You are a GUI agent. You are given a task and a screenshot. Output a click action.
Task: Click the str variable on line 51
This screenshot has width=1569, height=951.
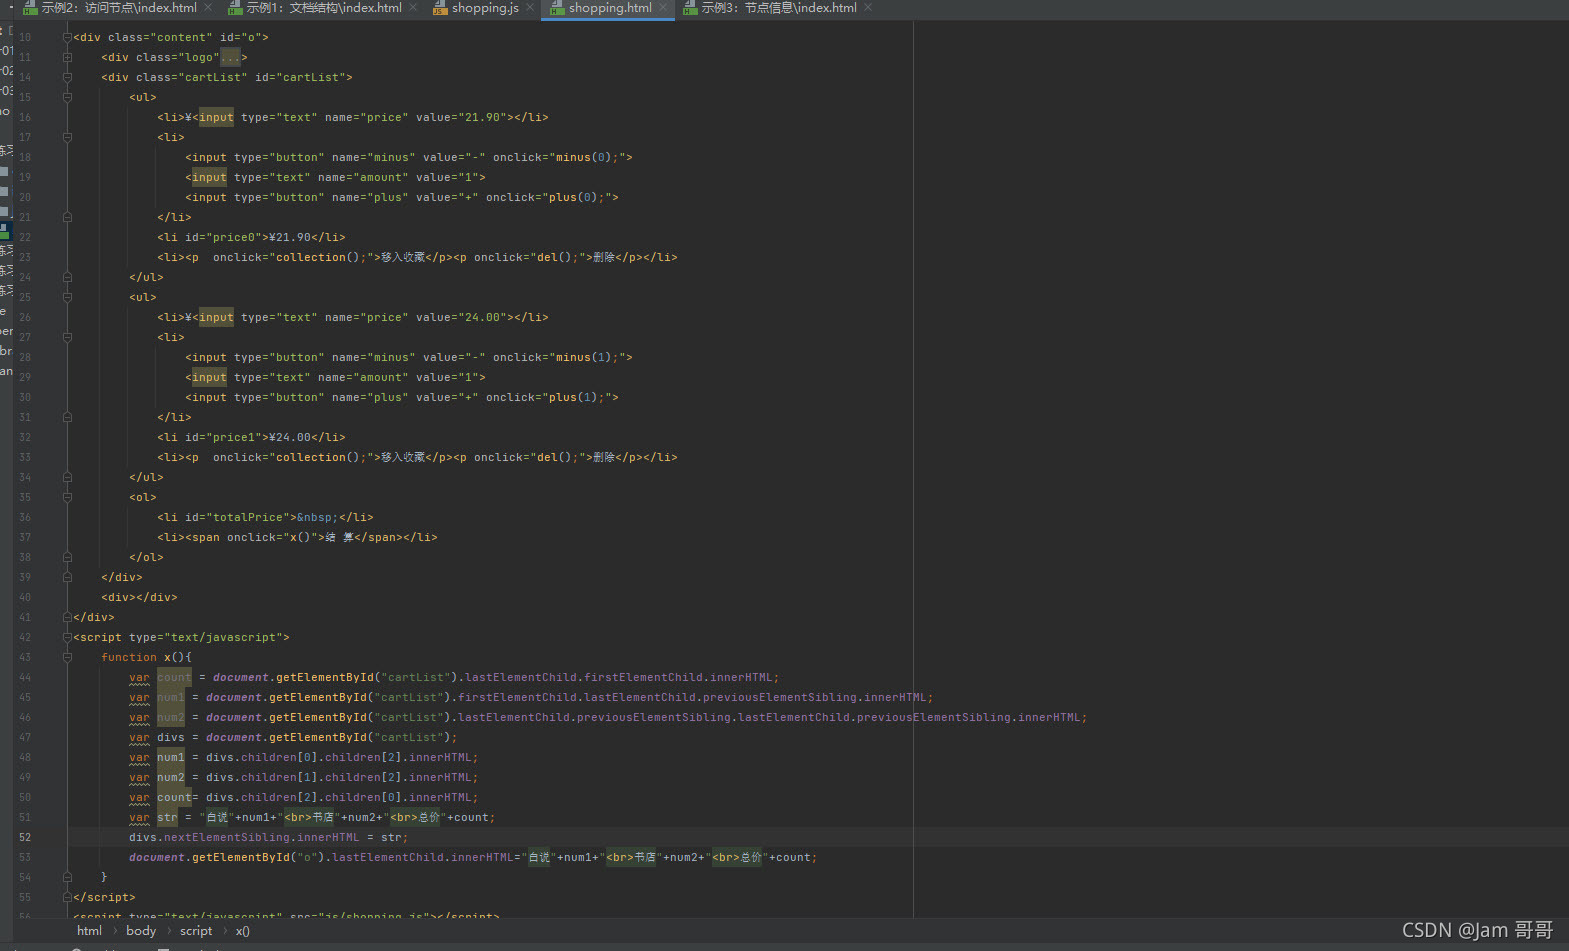(167, 817)
